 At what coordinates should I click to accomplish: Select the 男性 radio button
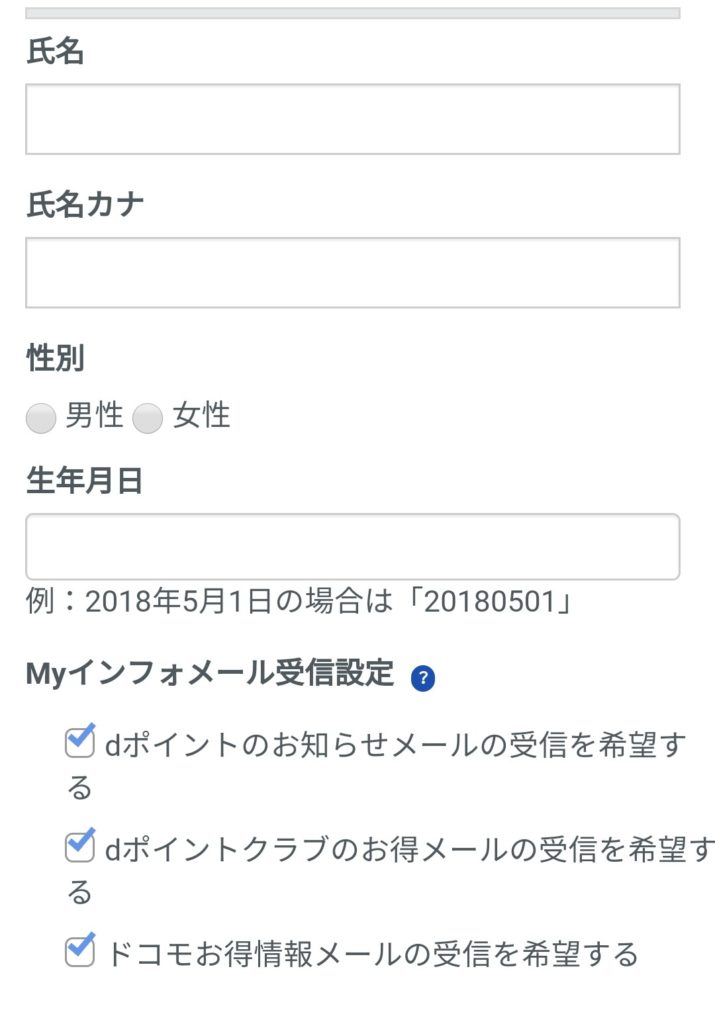pos(40,418)
